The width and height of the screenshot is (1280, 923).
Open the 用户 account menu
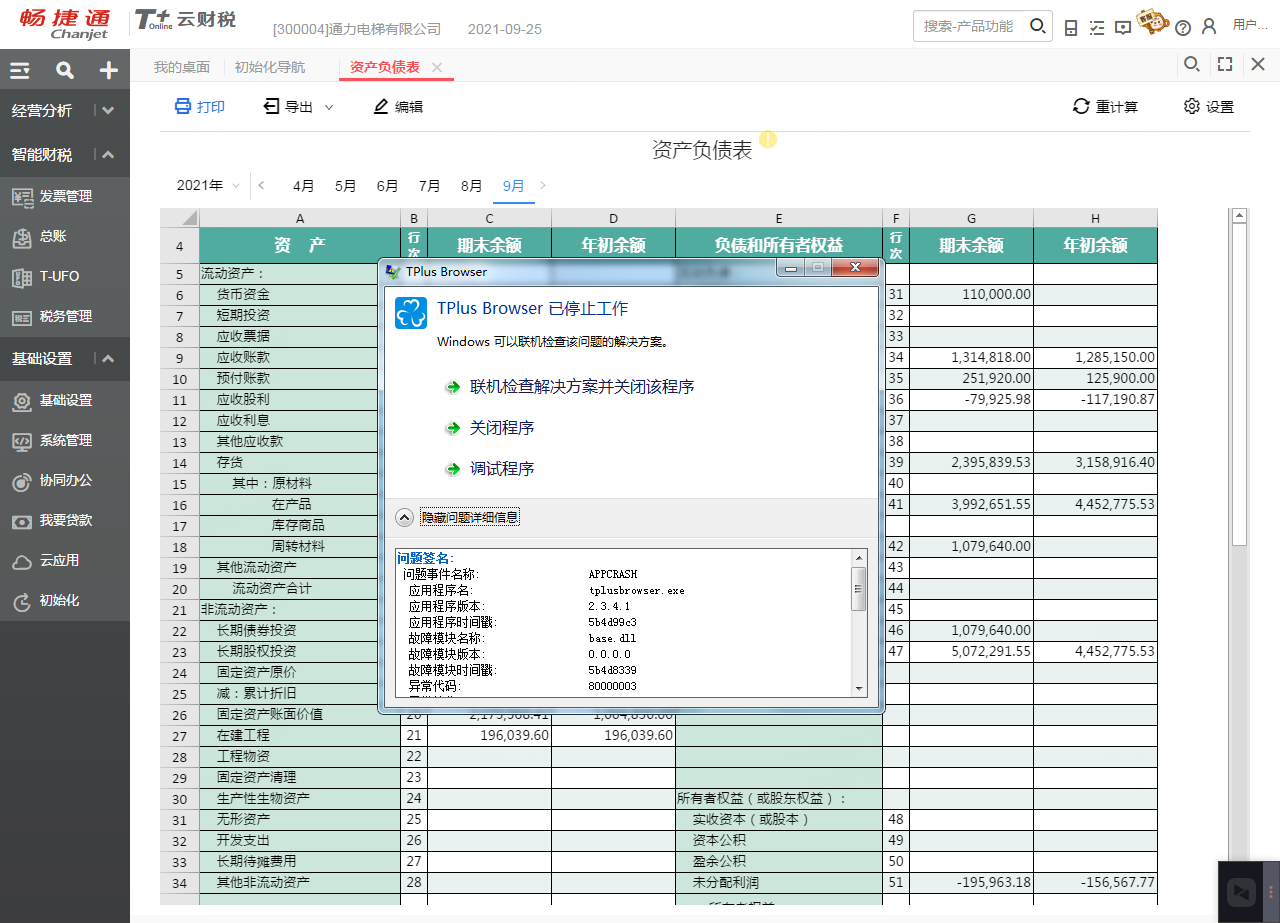tap(1250, 26)
